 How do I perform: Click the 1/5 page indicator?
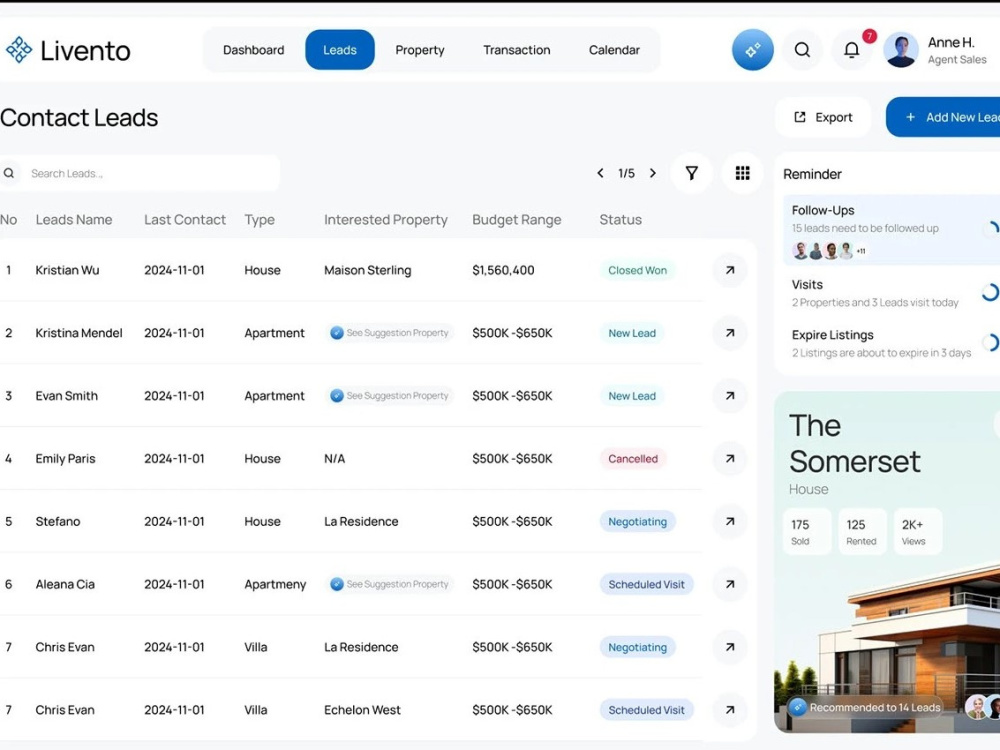coord(626,173)
